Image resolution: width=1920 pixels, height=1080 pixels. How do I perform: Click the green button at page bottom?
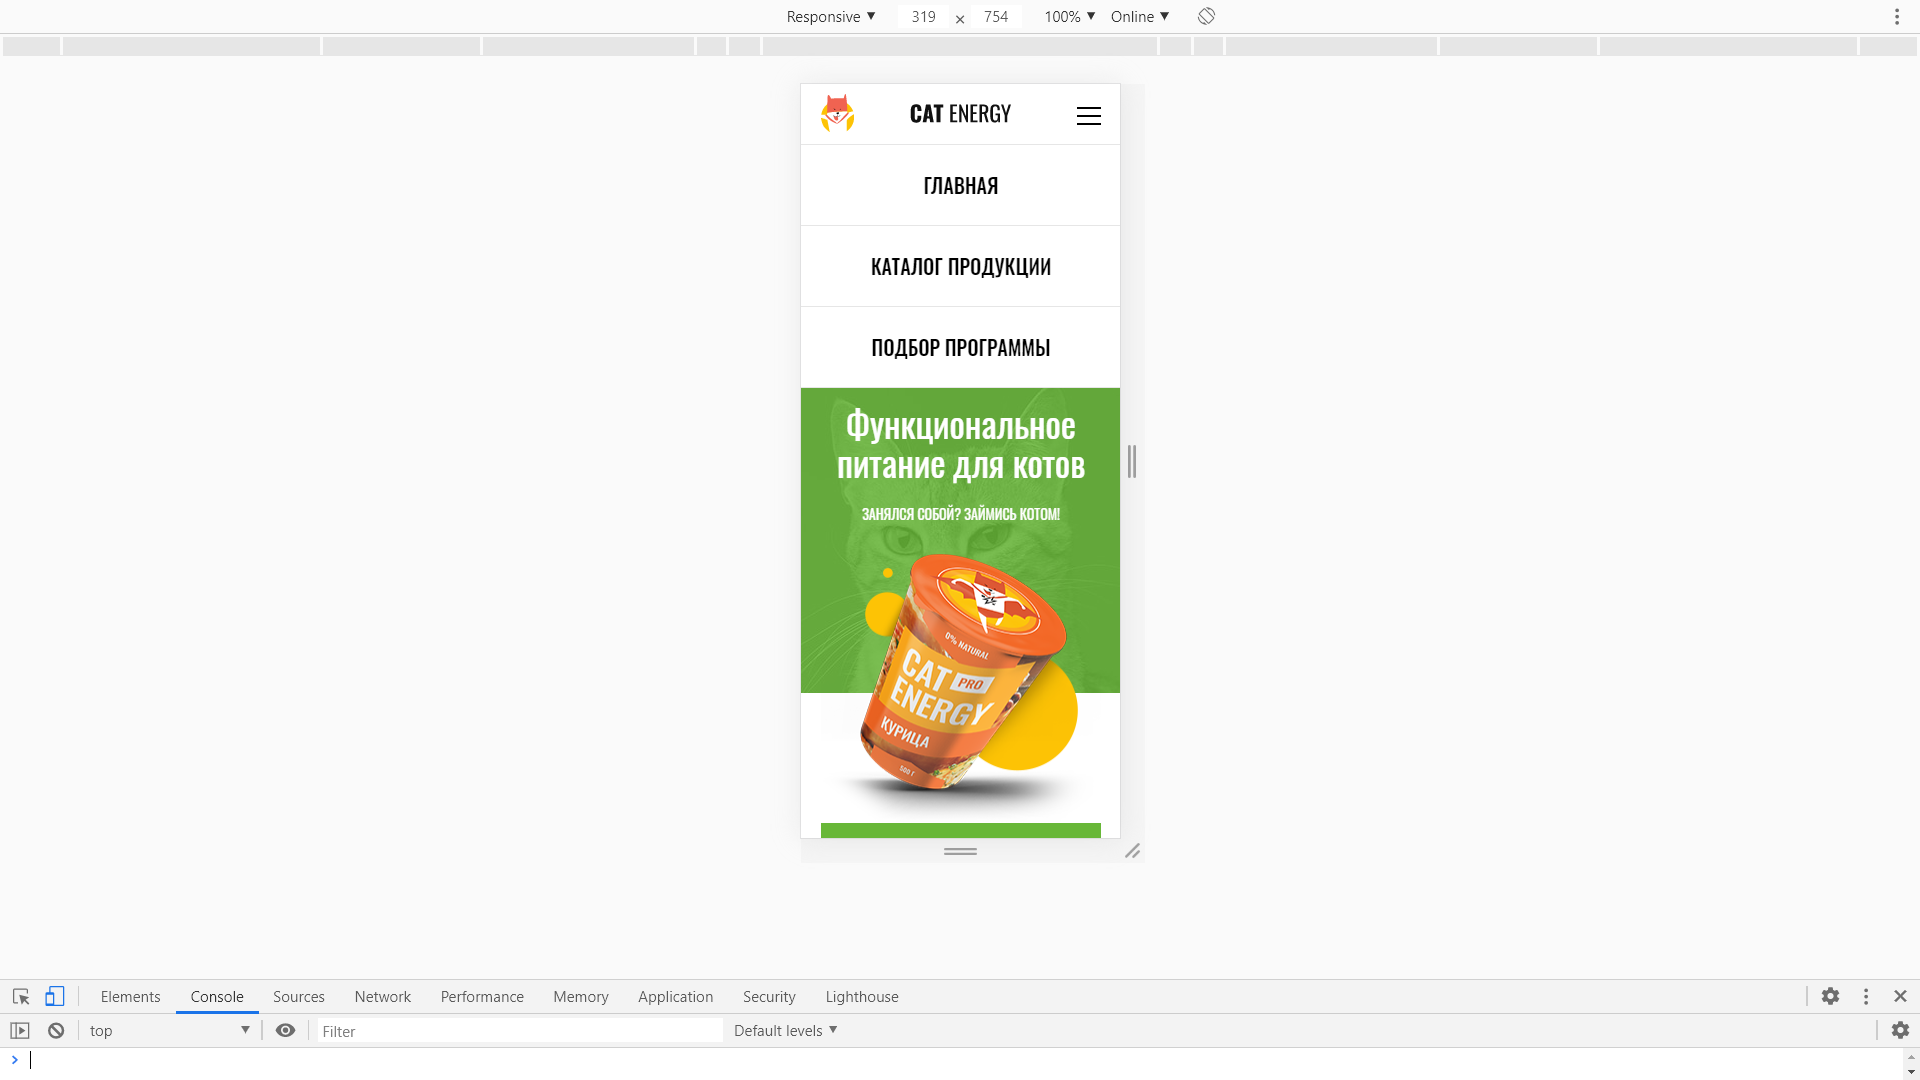pos(960,831)
